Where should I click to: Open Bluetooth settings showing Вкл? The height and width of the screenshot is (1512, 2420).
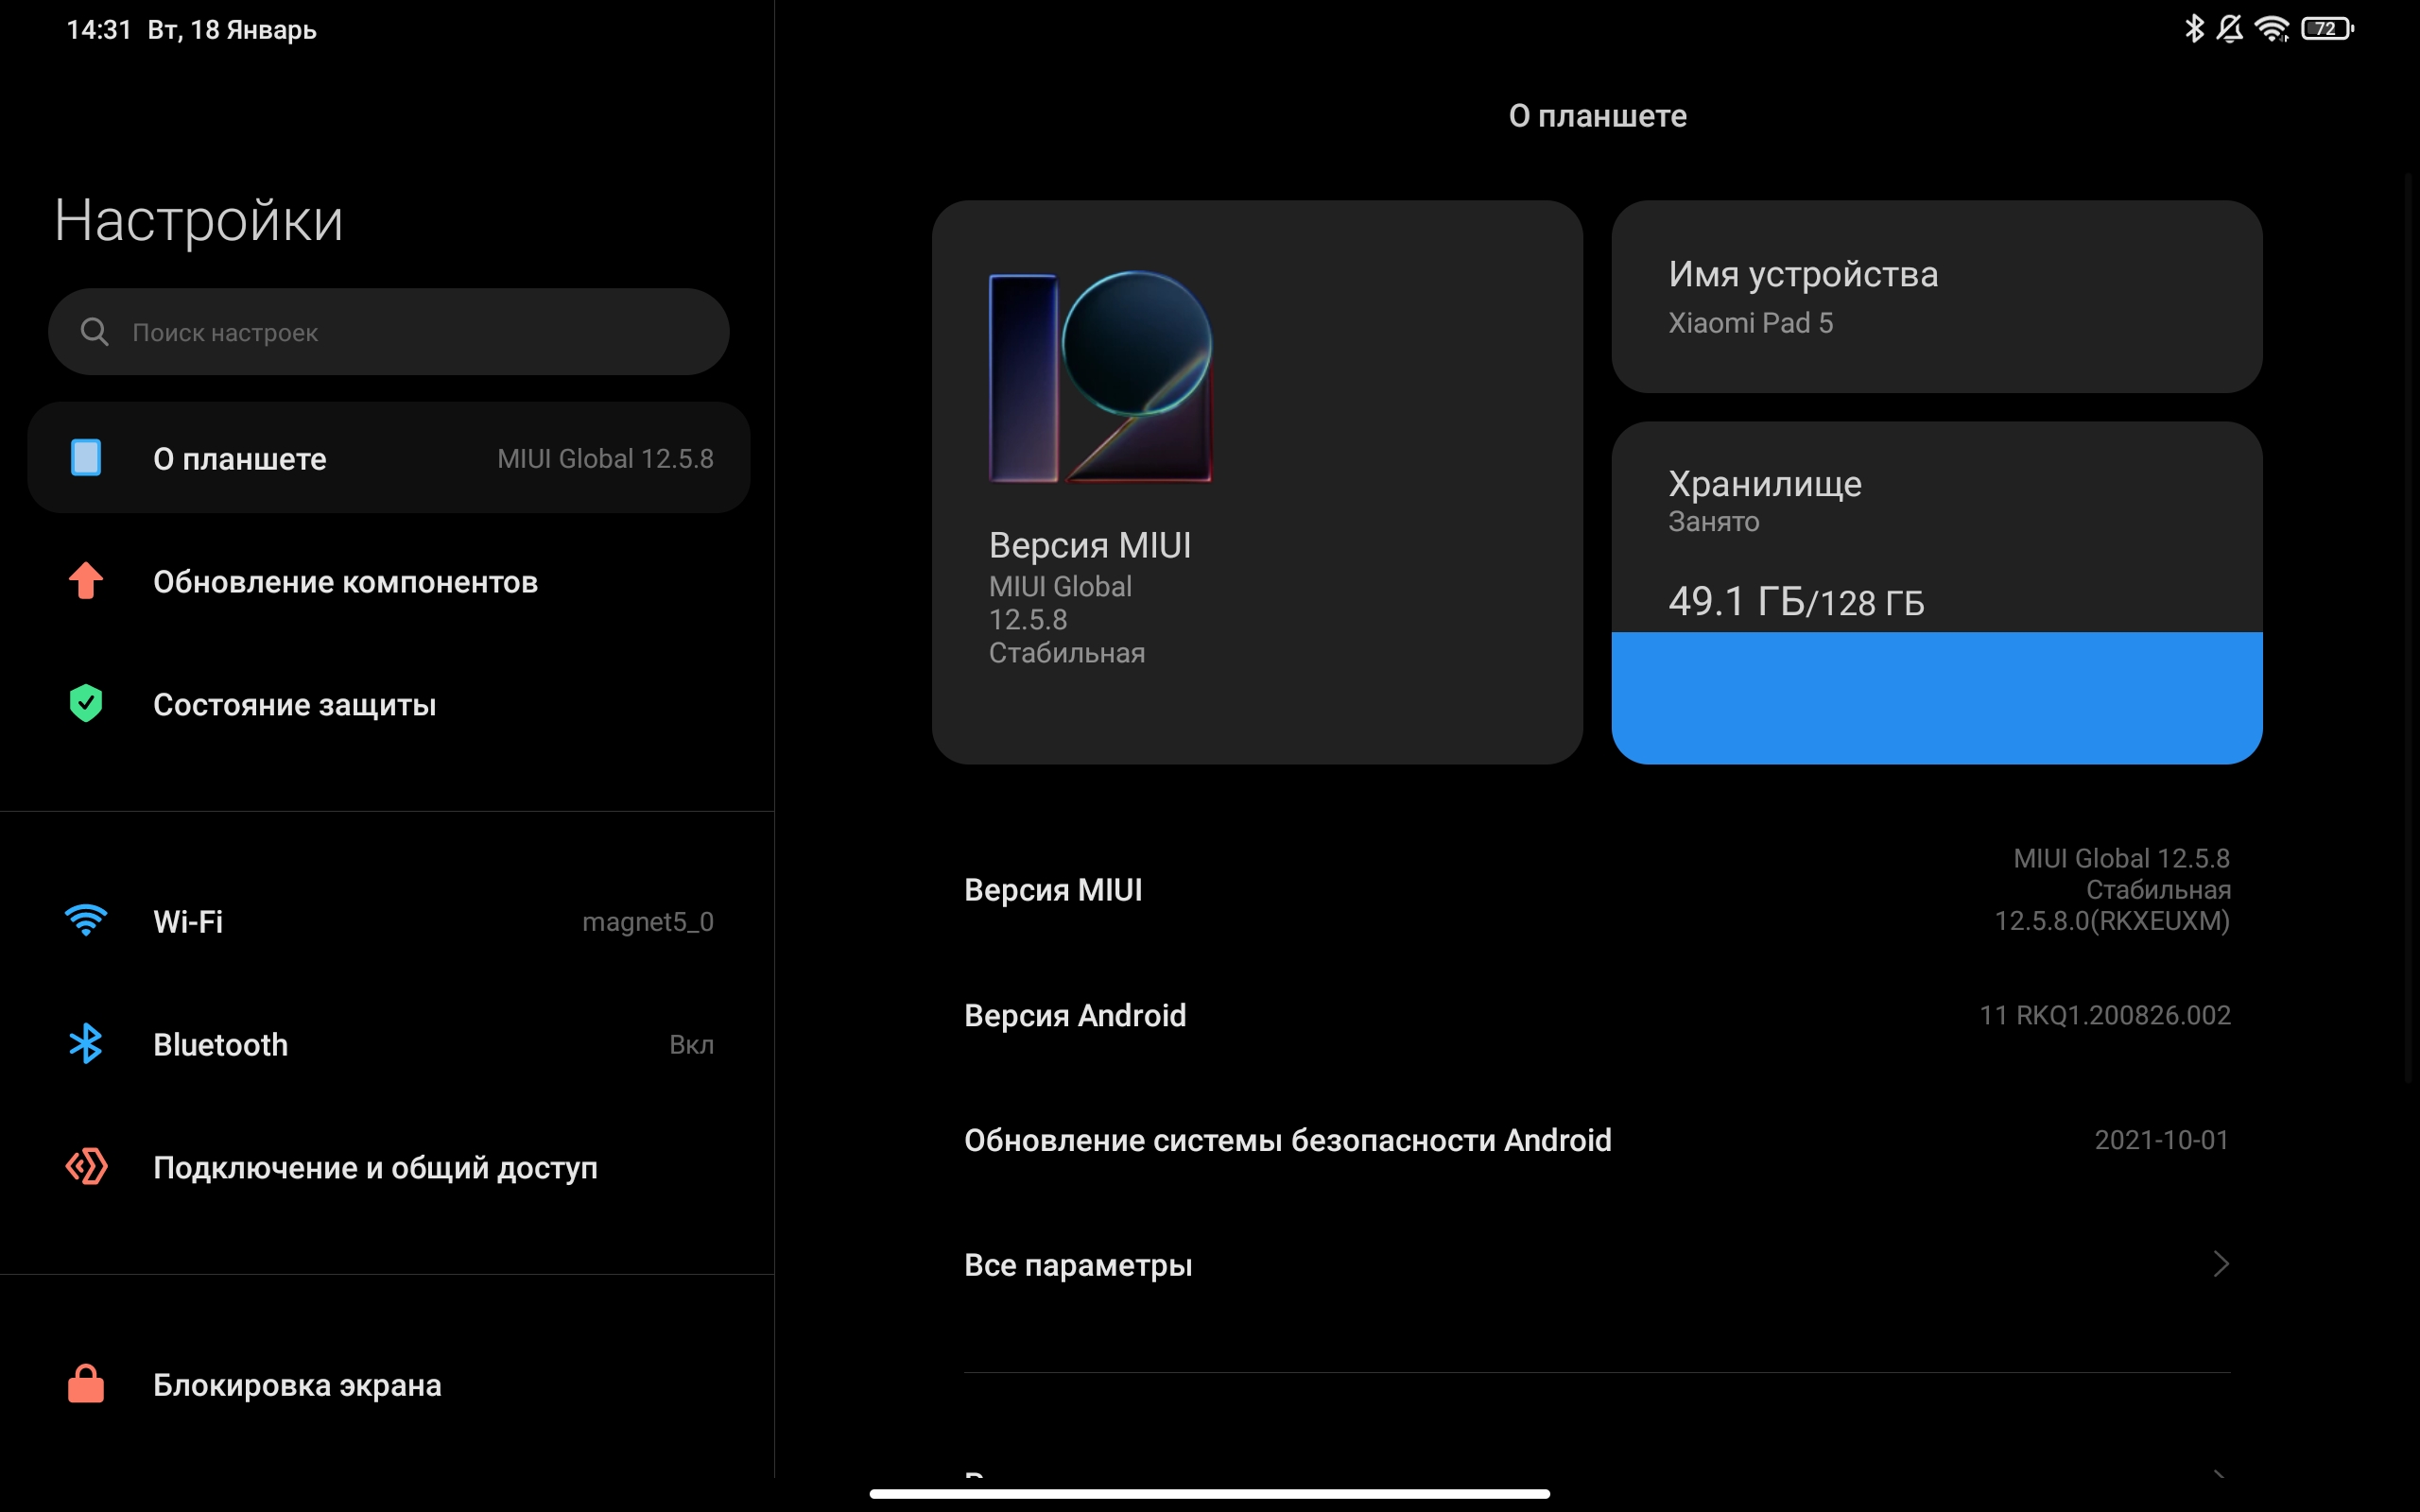coord(388,1044)
